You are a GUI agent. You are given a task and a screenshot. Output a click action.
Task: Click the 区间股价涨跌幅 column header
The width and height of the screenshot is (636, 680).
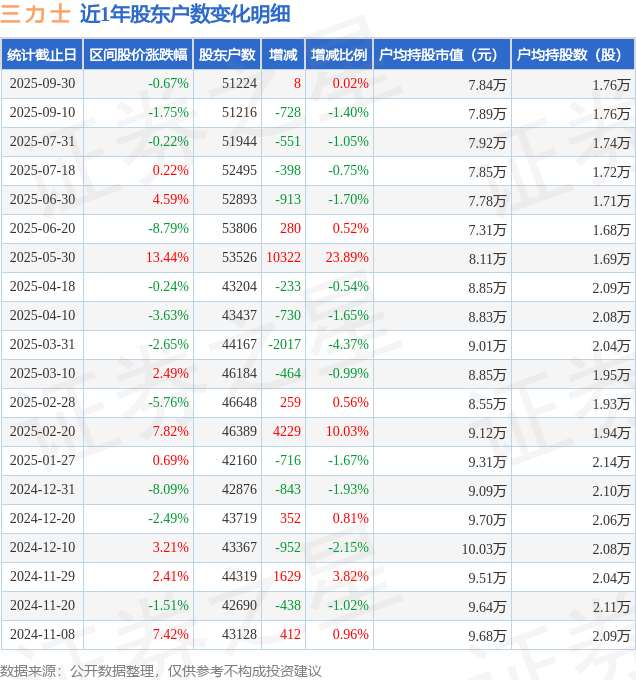138,55
